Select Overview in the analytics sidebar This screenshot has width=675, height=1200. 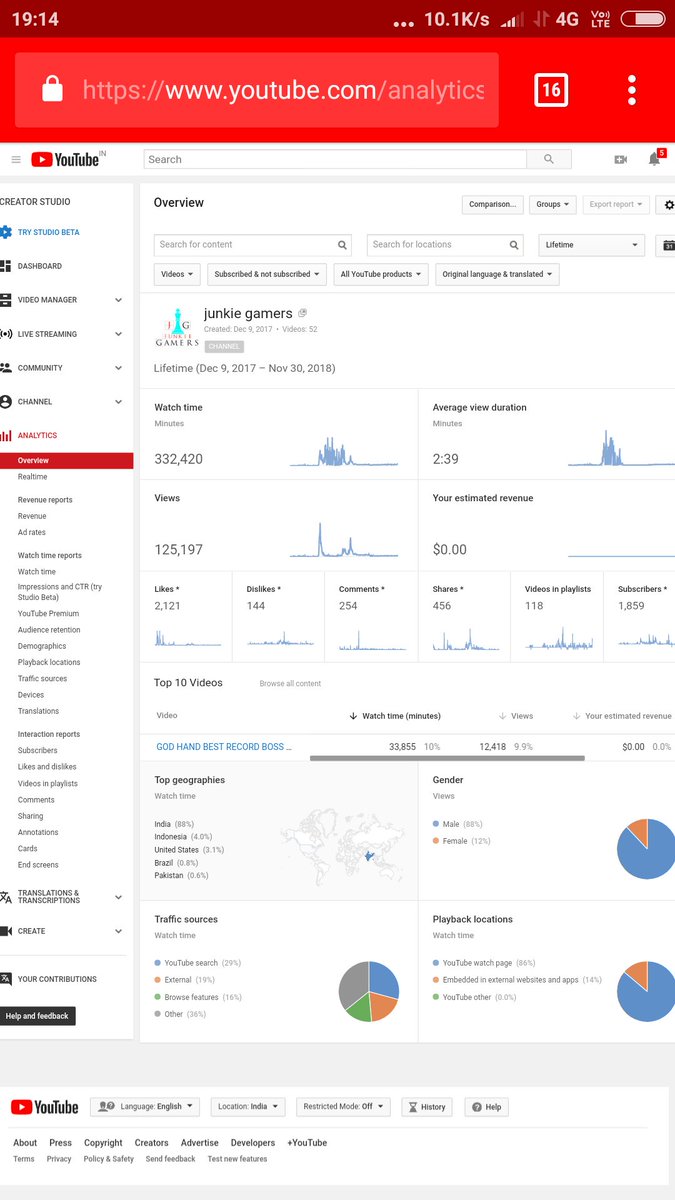coord(66,461)
